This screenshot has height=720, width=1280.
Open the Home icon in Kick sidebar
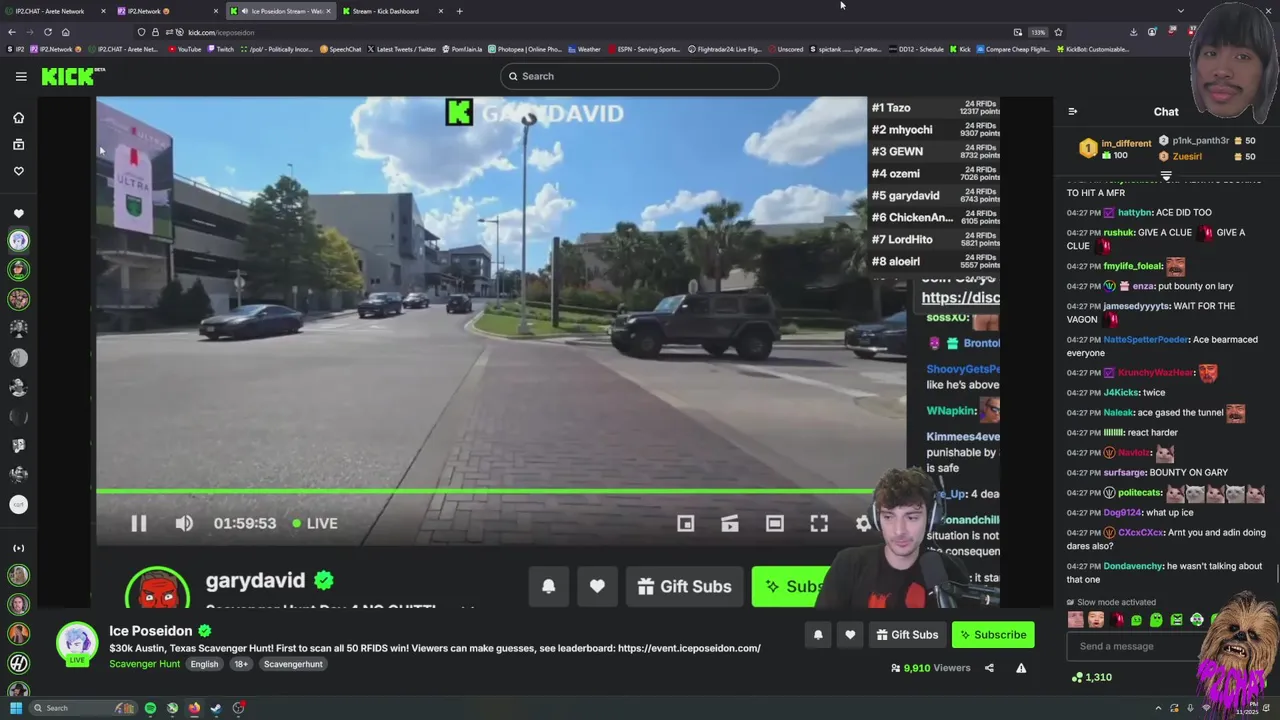pos(18,118)
